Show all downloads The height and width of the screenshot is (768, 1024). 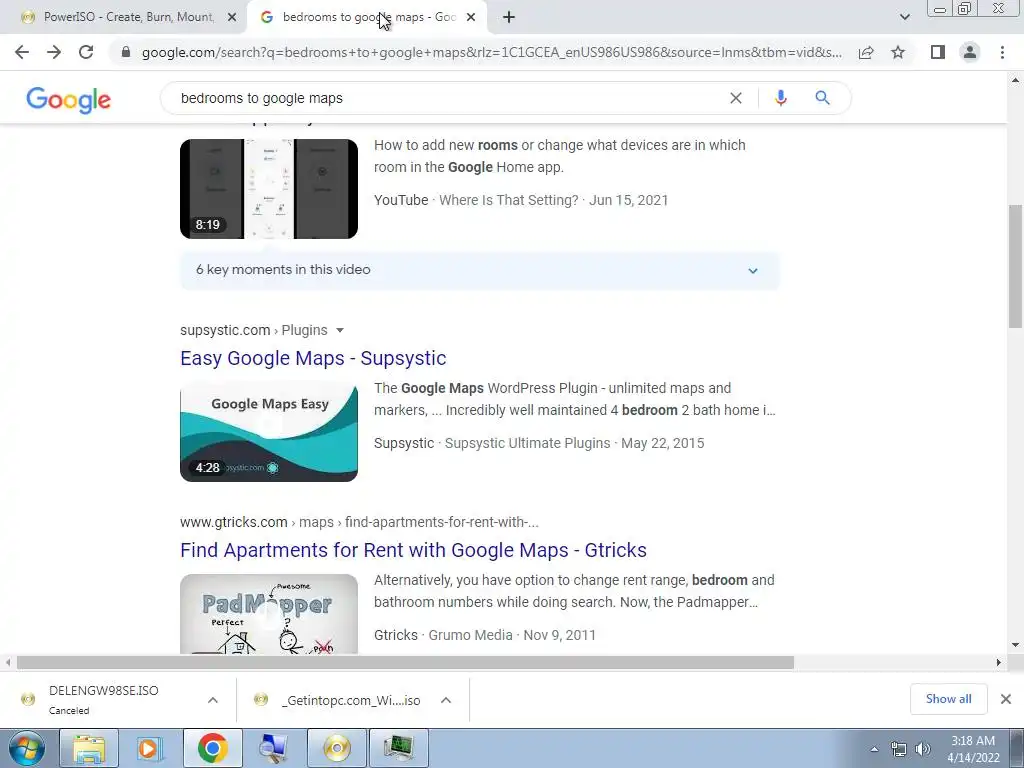(948, 699)
